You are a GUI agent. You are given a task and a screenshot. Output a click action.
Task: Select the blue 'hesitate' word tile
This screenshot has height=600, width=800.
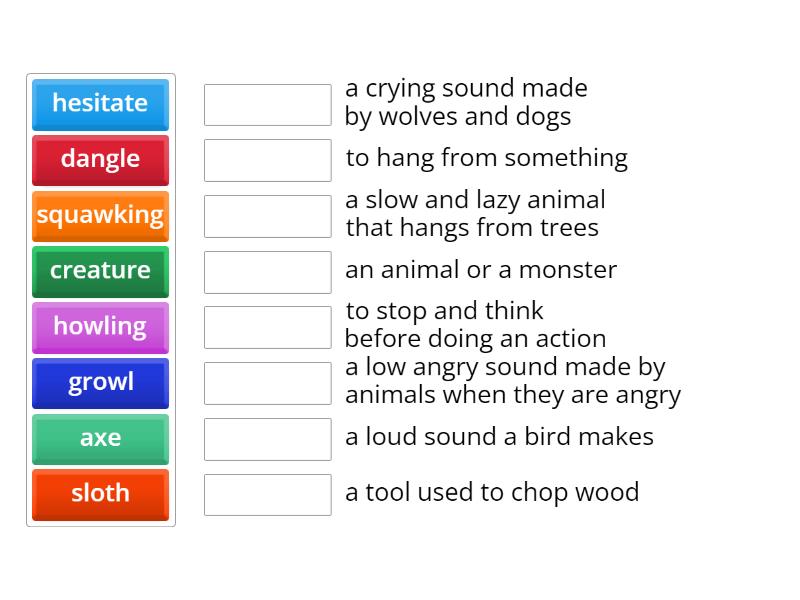[100, 104]
